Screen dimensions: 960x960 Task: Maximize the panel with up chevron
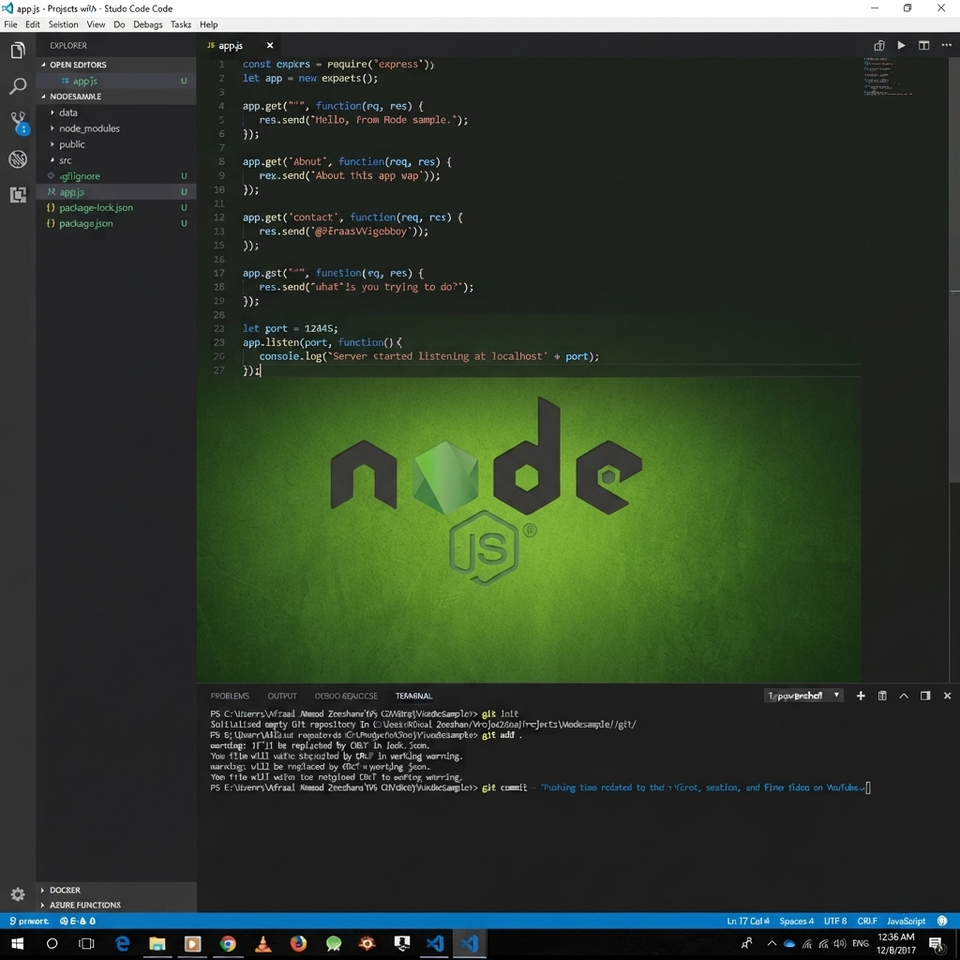(x=904, y=696)
